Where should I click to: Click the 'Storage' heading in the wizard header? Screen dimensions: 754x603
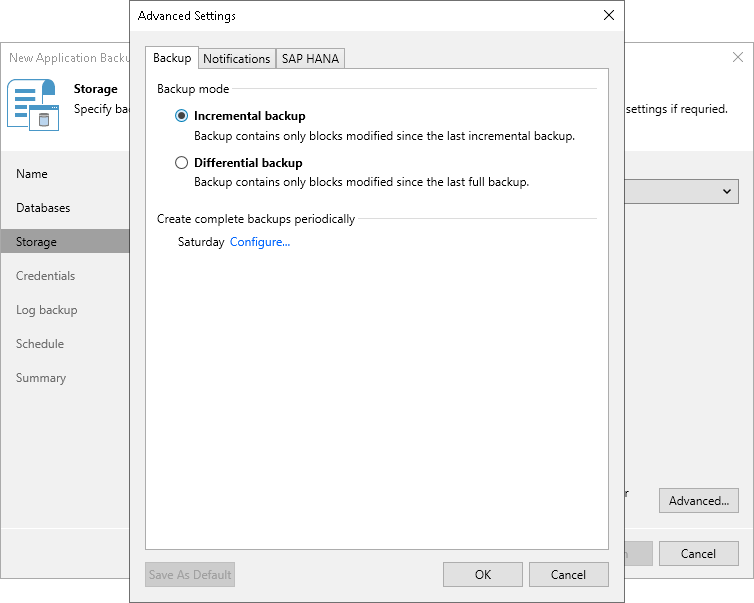(95, 89)
